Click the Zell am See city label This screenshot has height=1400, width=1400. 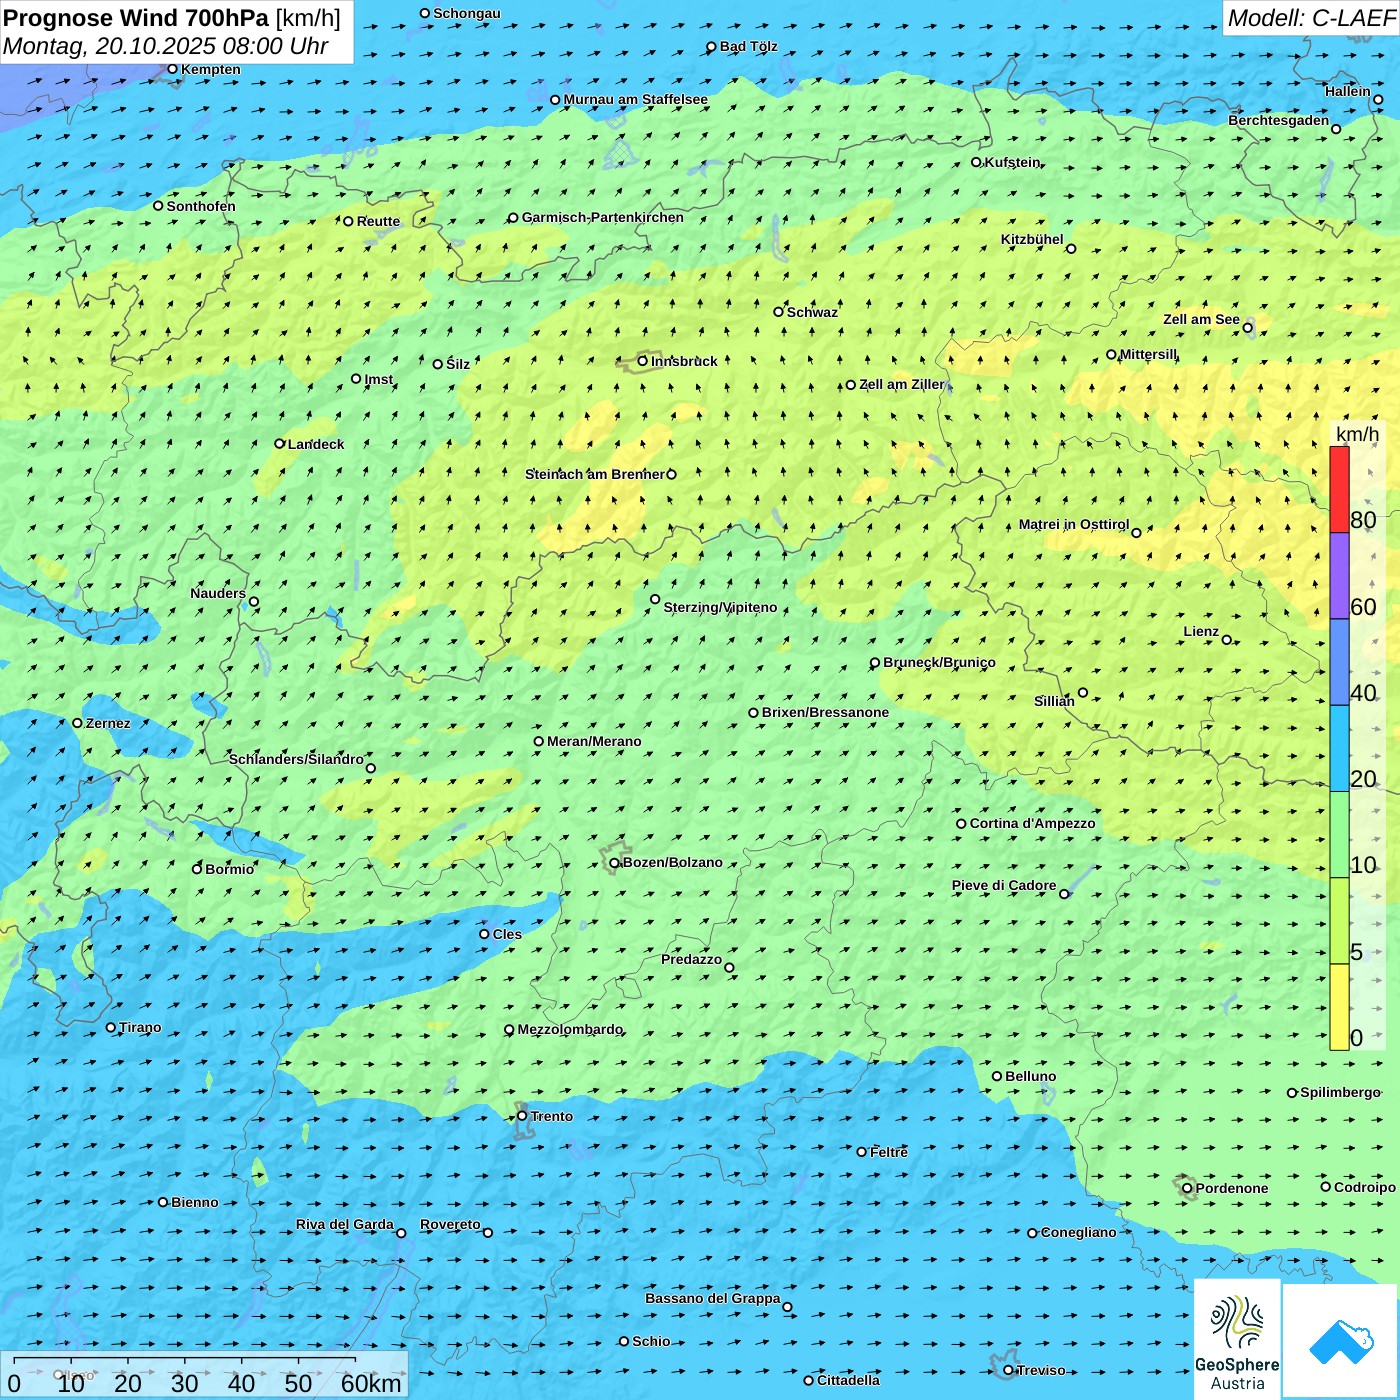pos(1201,320)
